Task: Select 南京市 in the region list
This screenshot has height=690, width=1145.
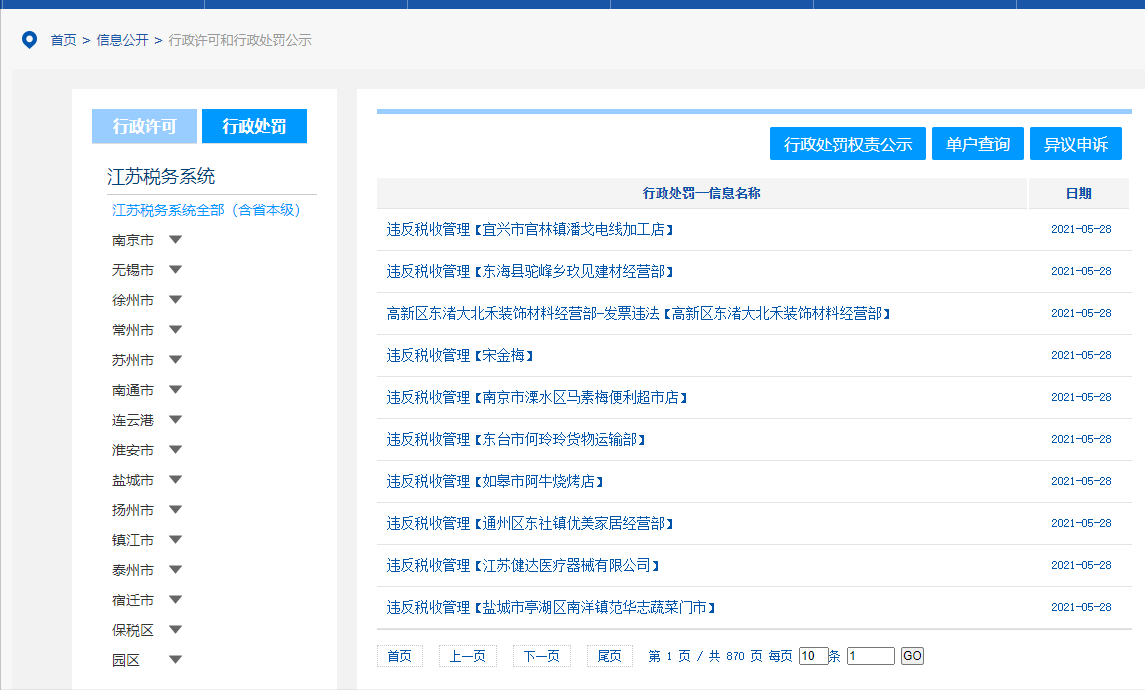Action: pos(133,240)
